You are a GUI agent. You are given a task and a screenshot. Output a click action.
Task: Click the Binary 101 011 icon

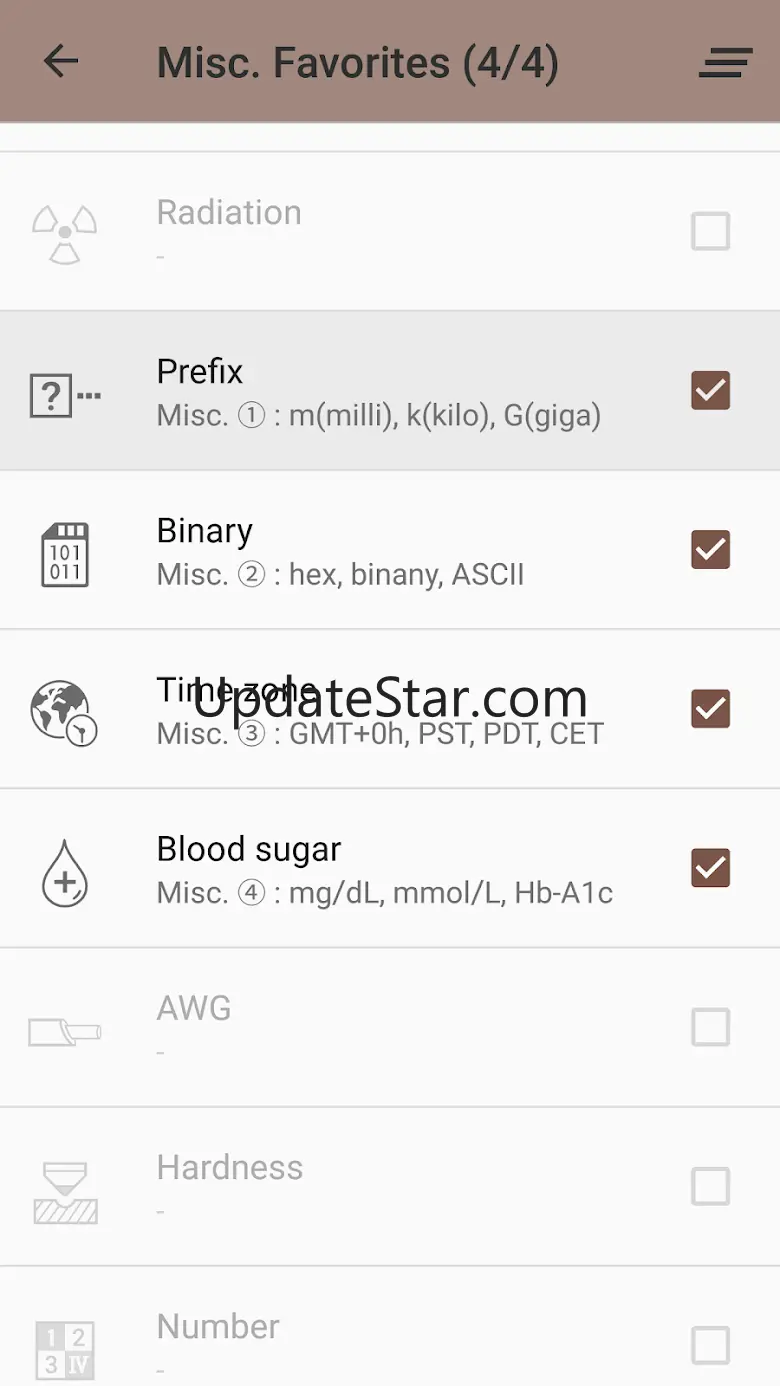pos(65,553)
